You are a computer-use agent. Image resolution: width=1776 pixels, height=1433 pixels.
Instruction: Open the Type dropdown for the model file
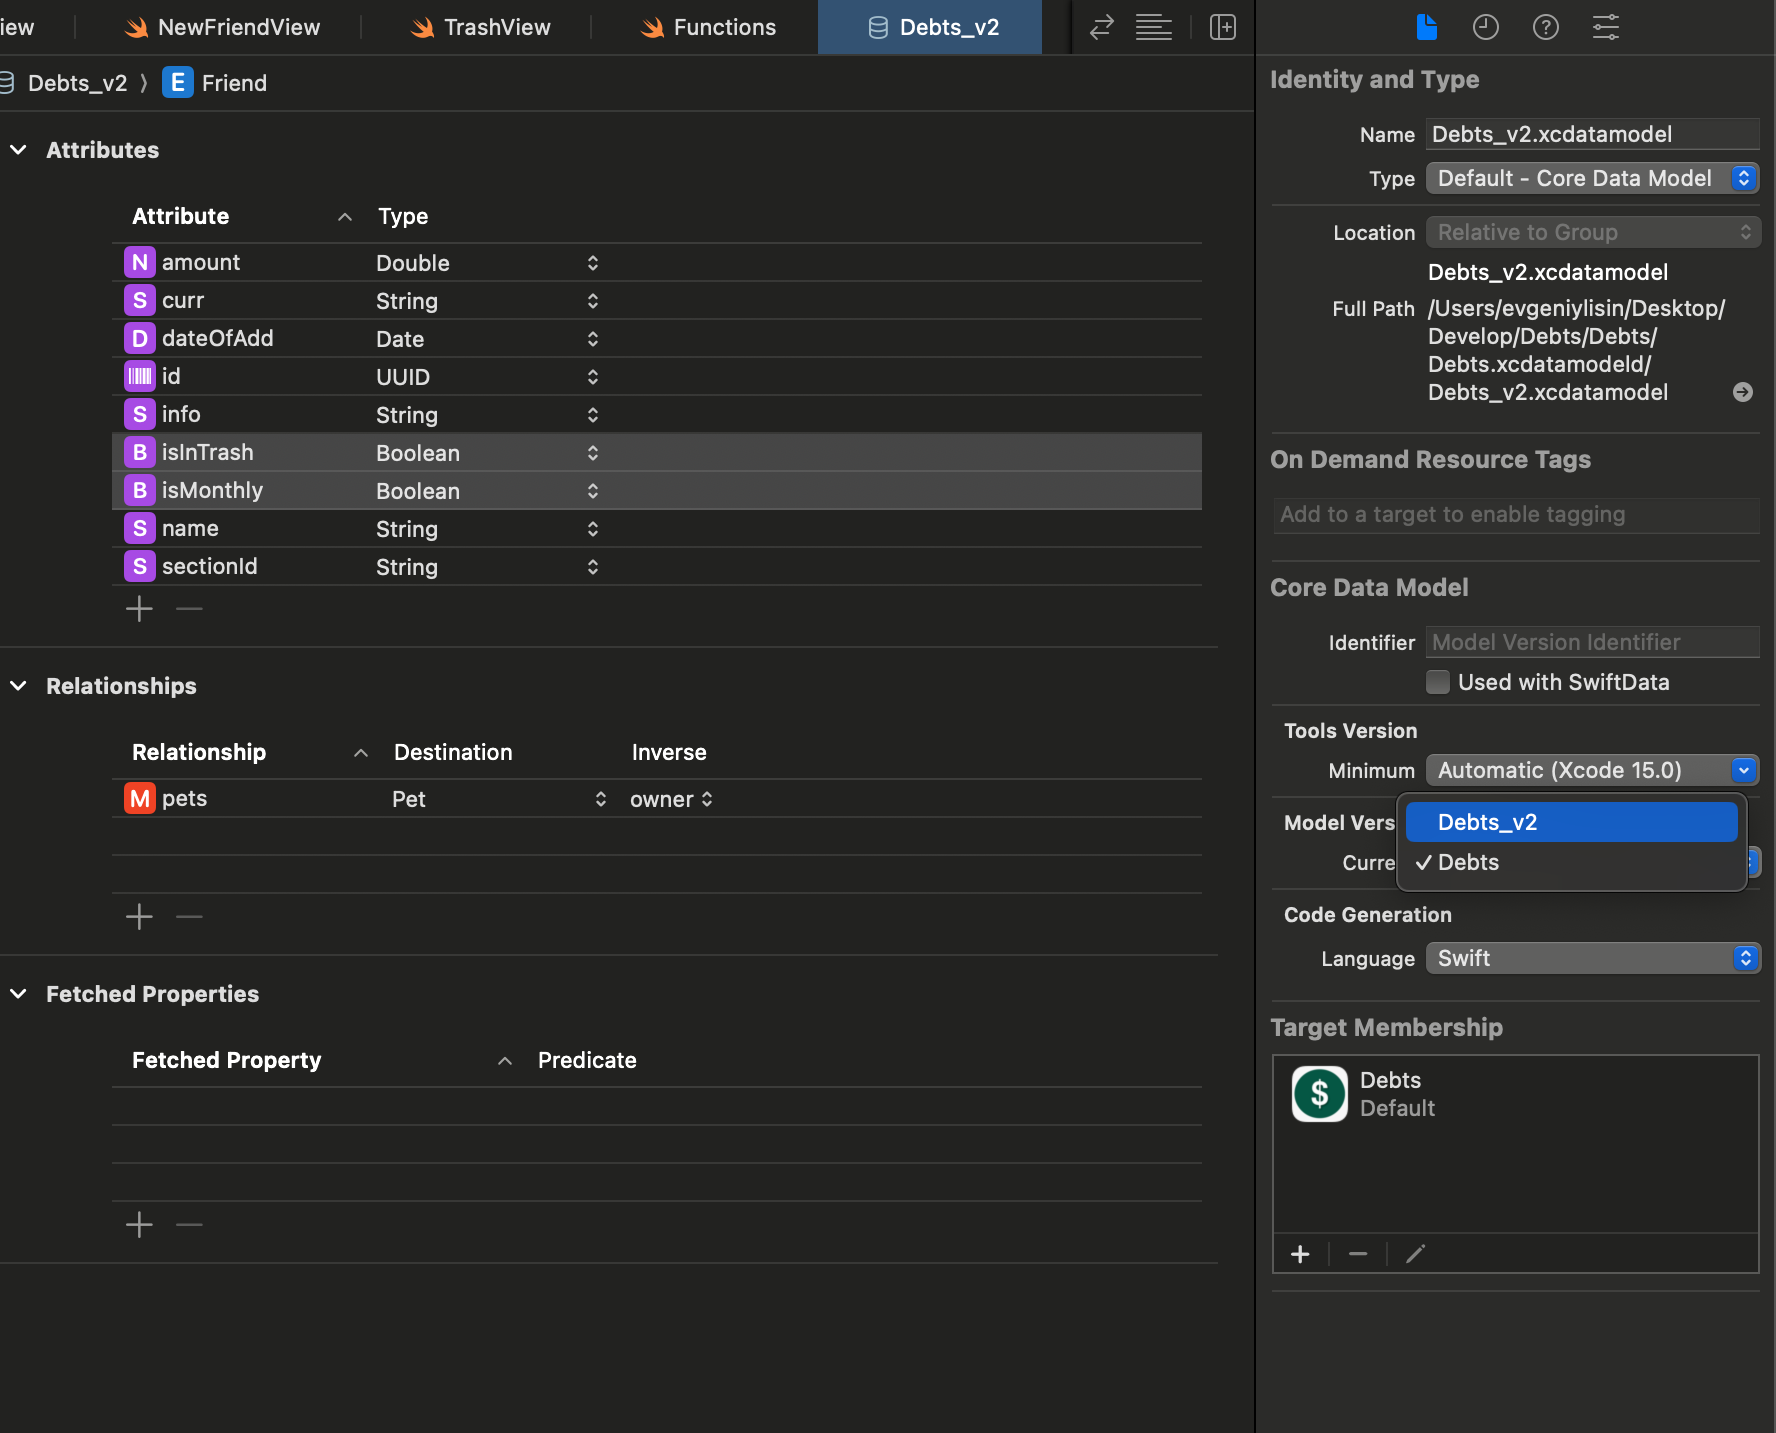[1592, 178]
